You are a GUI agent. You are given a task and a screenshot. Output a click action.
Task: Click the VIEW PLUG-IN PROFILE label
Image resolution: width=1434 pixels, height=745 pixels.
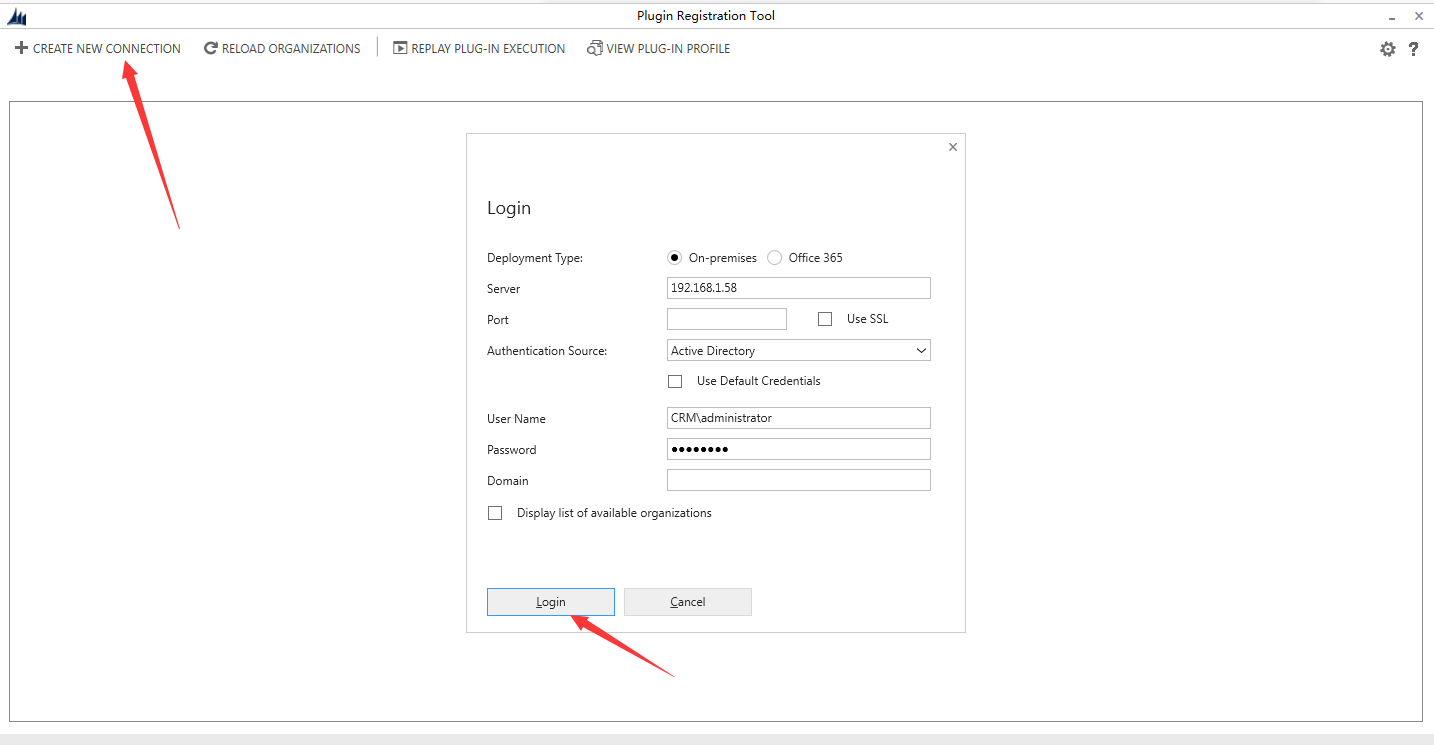[x=668, y=48]
